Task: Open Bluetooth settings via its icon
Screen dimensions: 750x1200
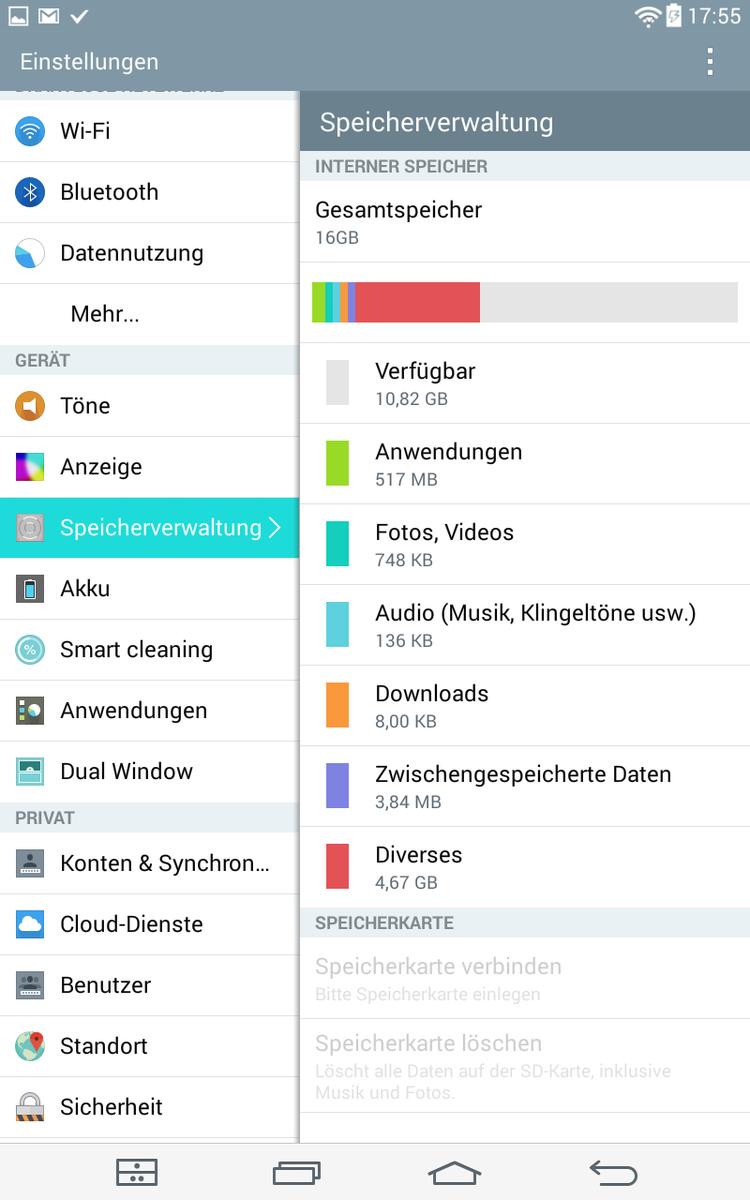Action: pyautogui.click(x=30, y=192)
